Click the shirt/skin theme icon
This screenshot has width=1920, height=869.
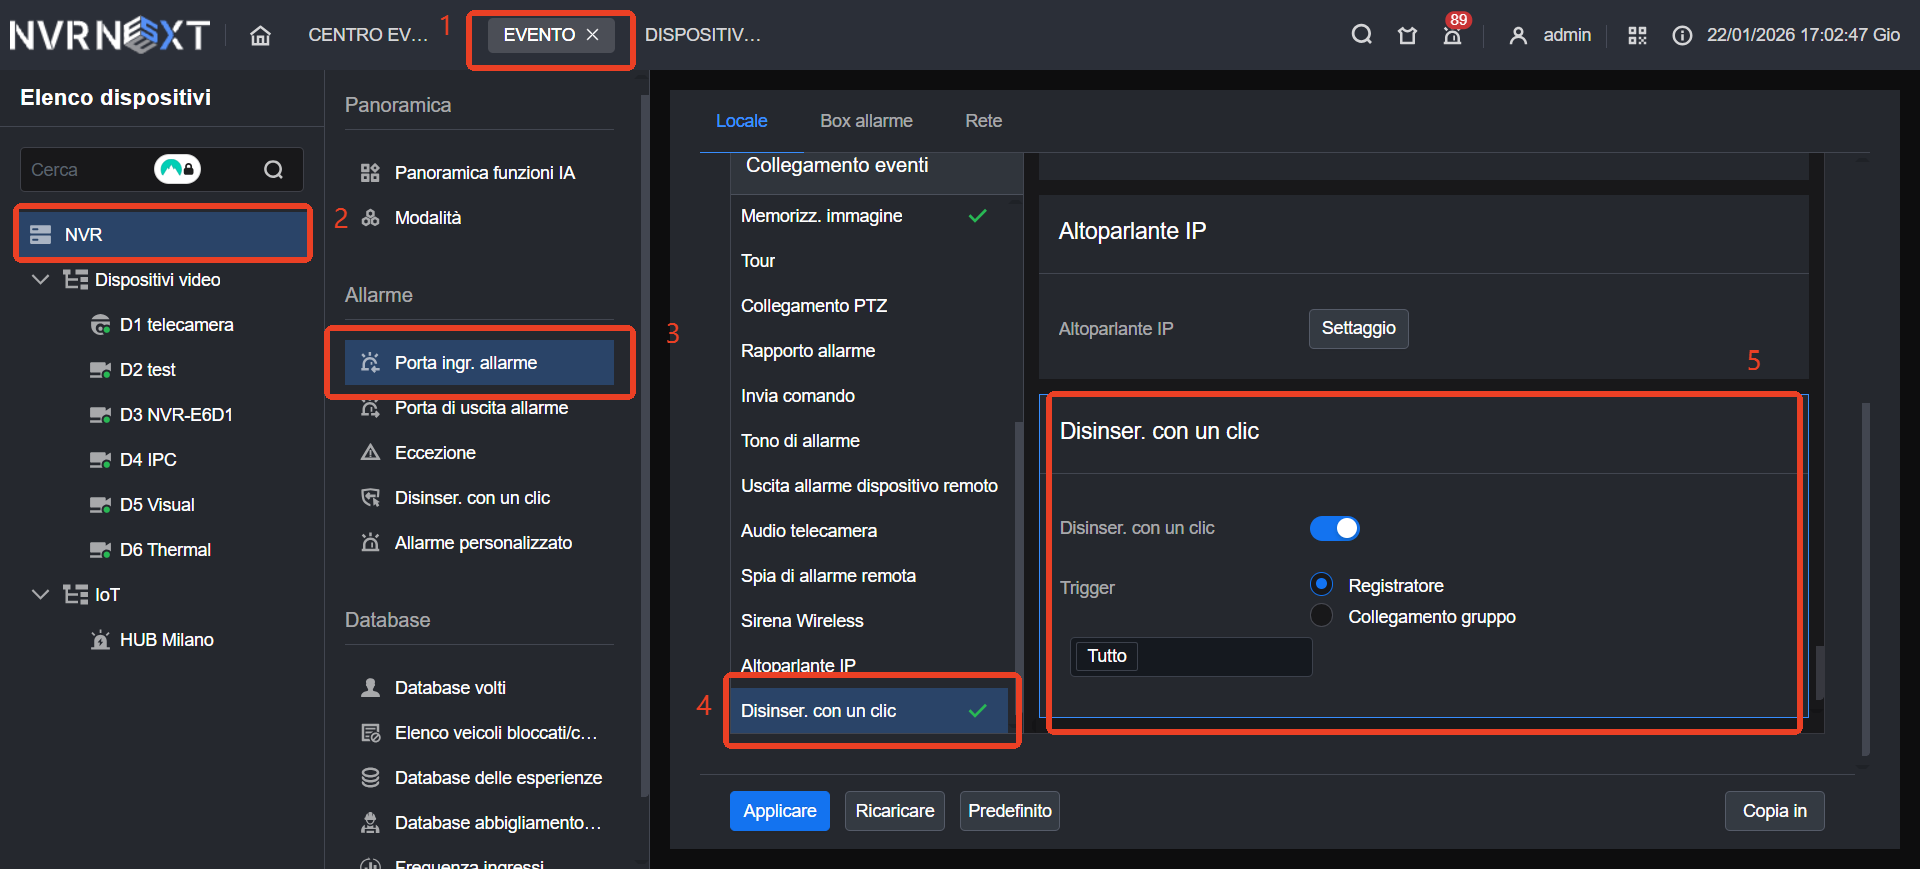coord(1407,36)
